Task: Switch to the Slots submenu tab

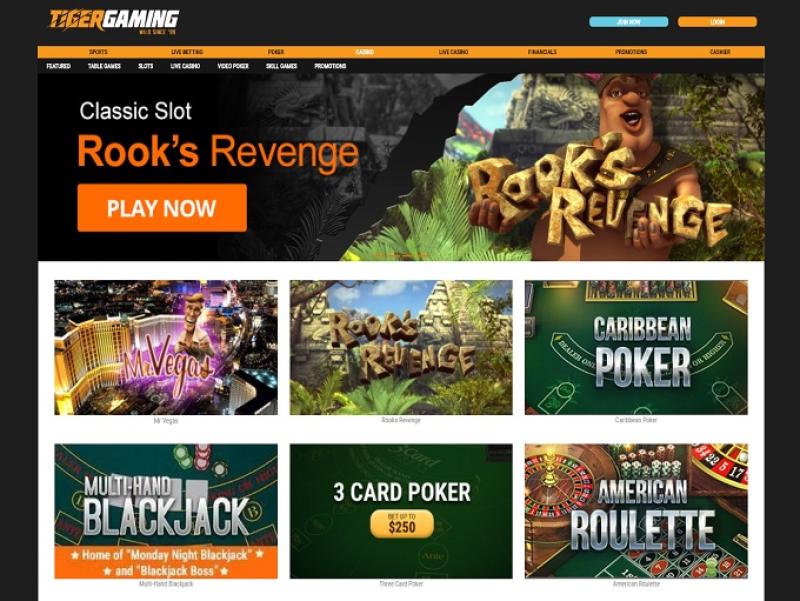Action: click(145, 66)
